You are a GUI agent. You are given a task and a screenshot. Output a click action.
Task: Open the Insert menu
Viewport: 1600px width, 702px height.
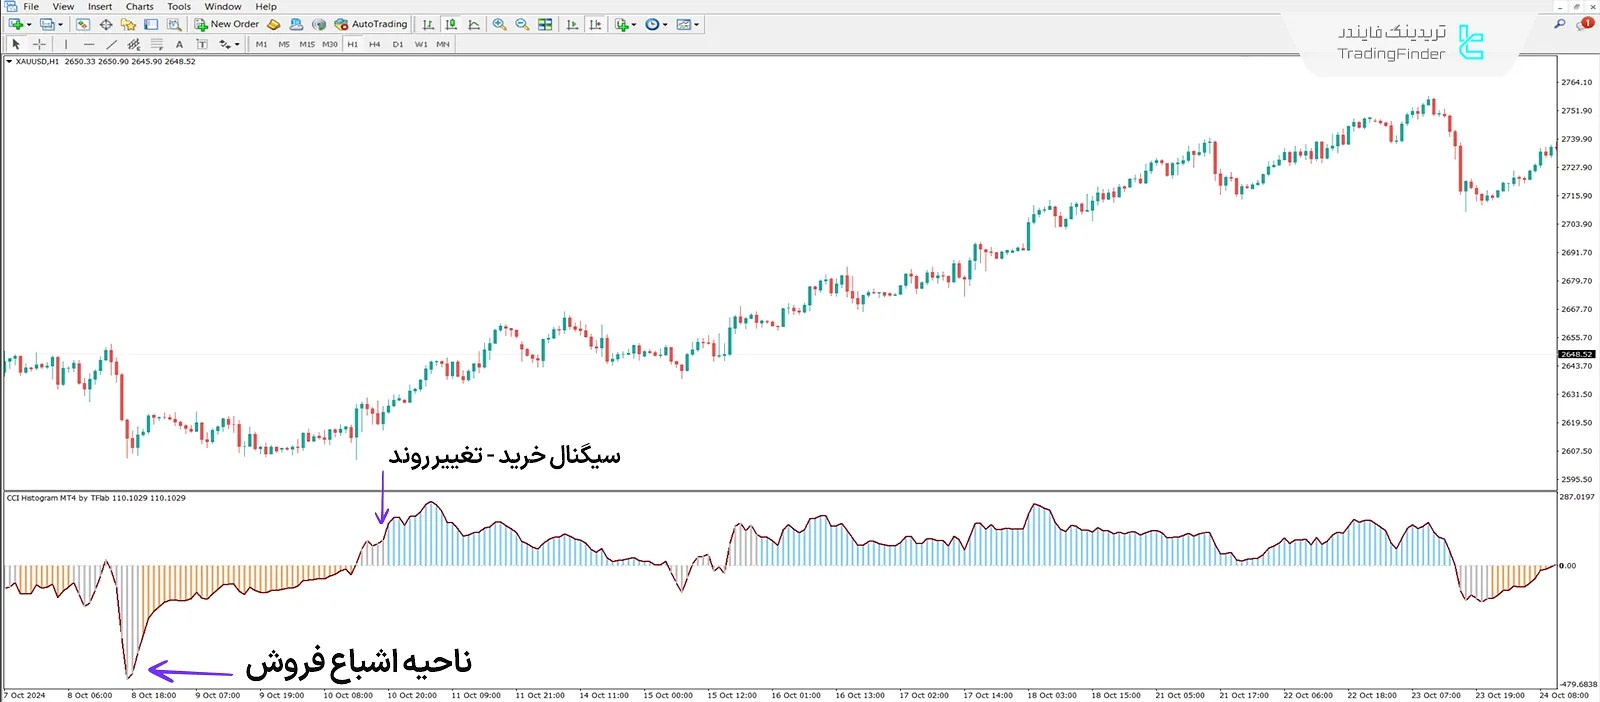coord(100,7)
